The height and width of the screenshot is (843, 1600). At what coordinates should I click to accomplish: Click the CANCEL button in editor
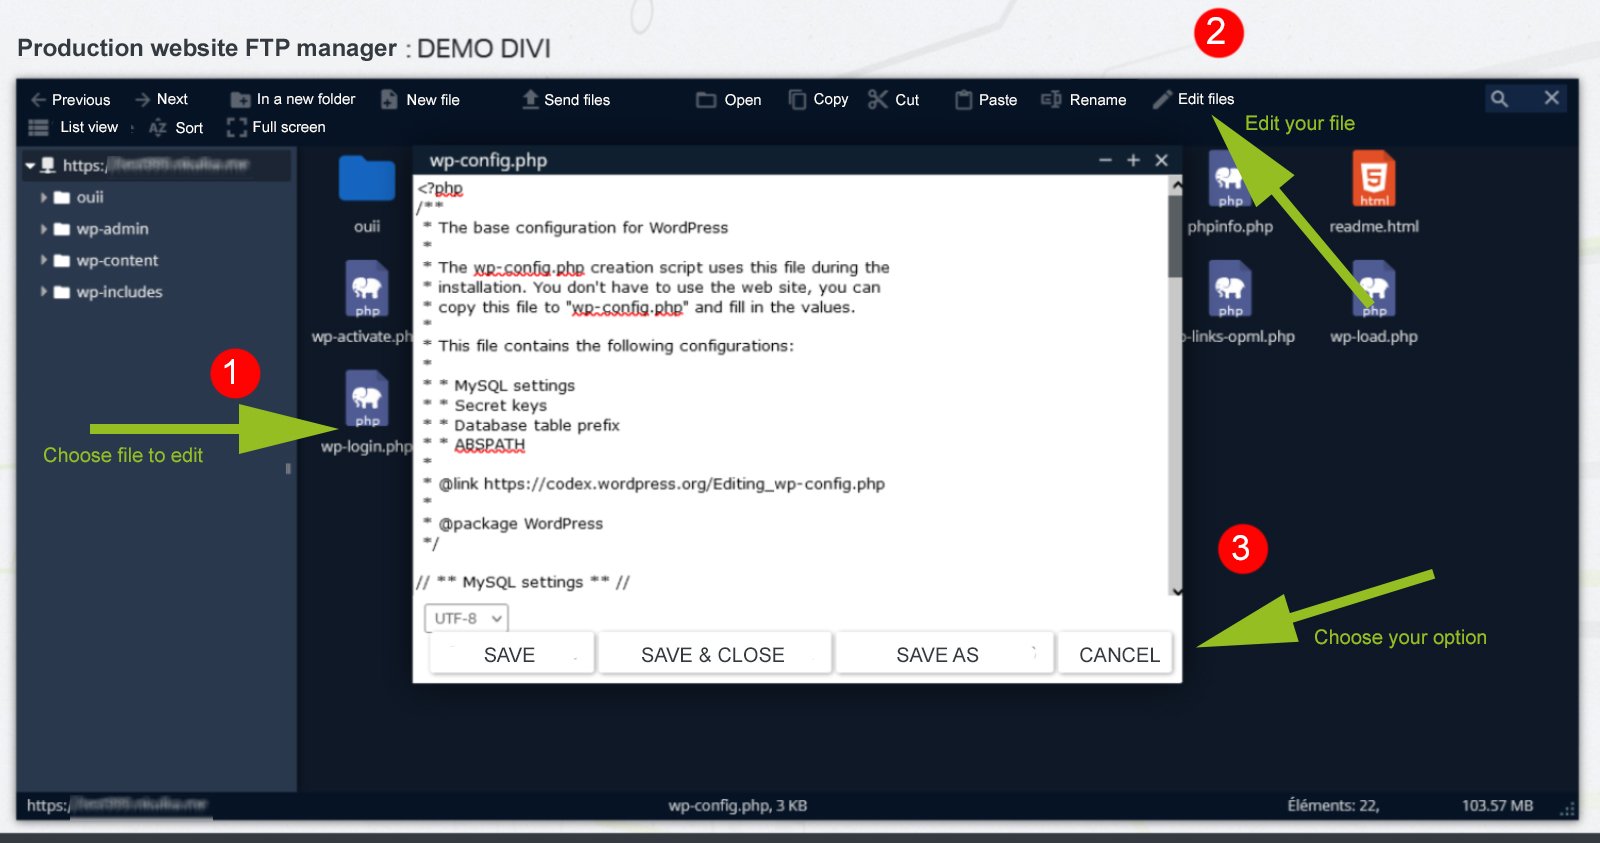[1118, 655]
